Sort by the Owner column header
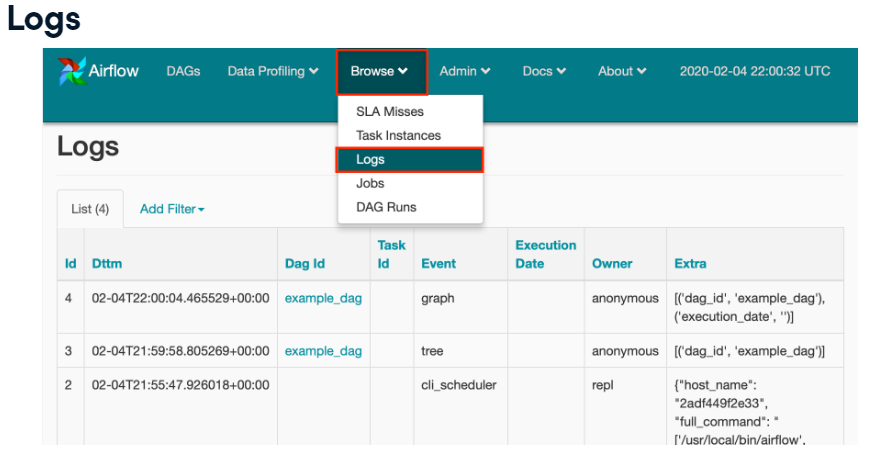This screenshot has width=873, height=458. pyautogui.click(x=612, y=264)
